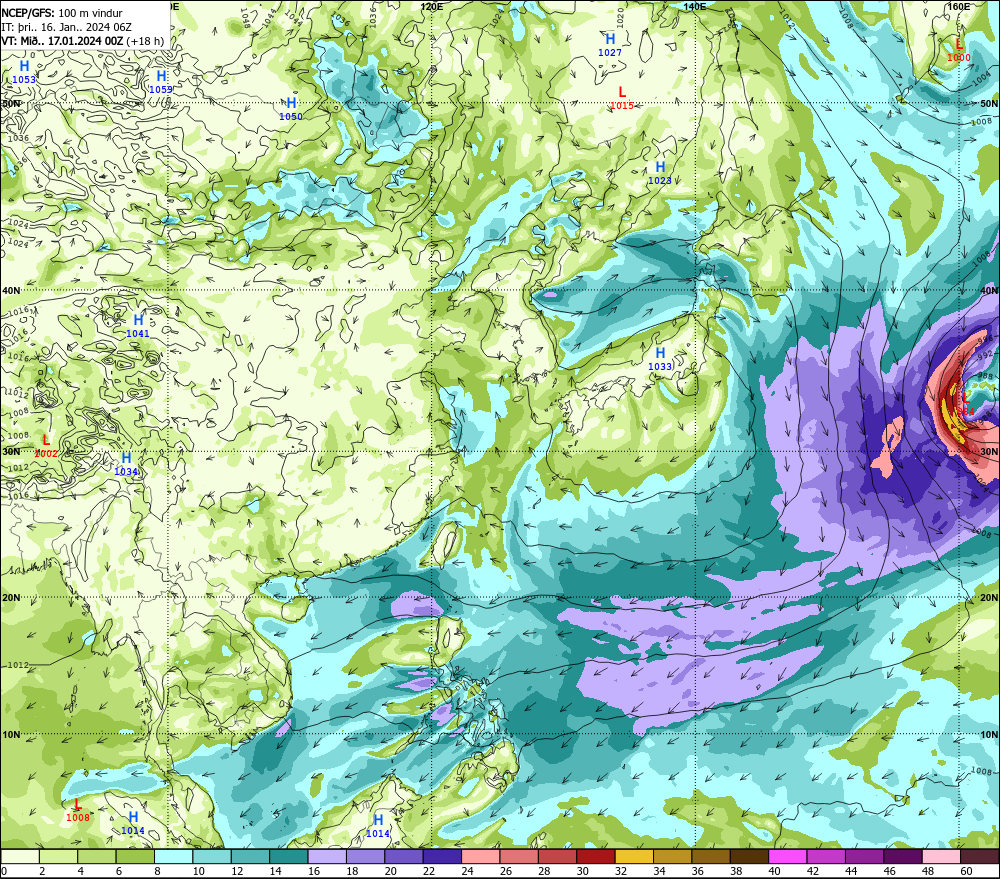1000x879 pixels.
Task: Click the dark brown 38–40 legend swatch
Action: tap(749, 856)
